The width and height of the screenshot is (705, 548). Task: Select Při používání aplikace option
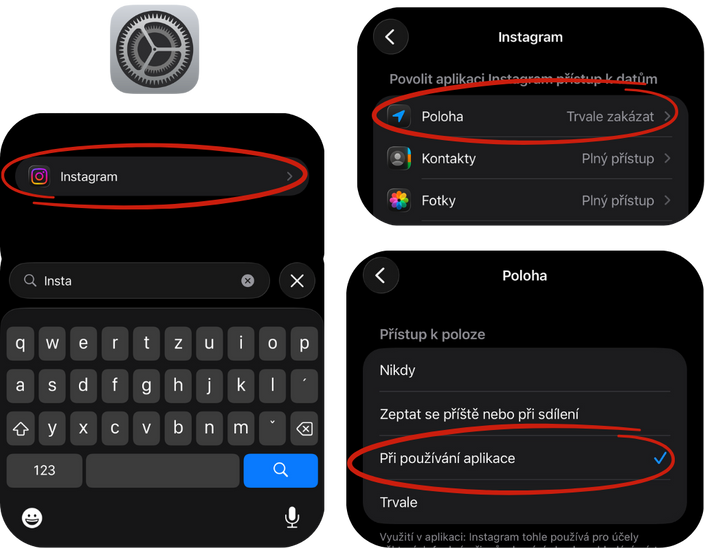coord(525,458)
